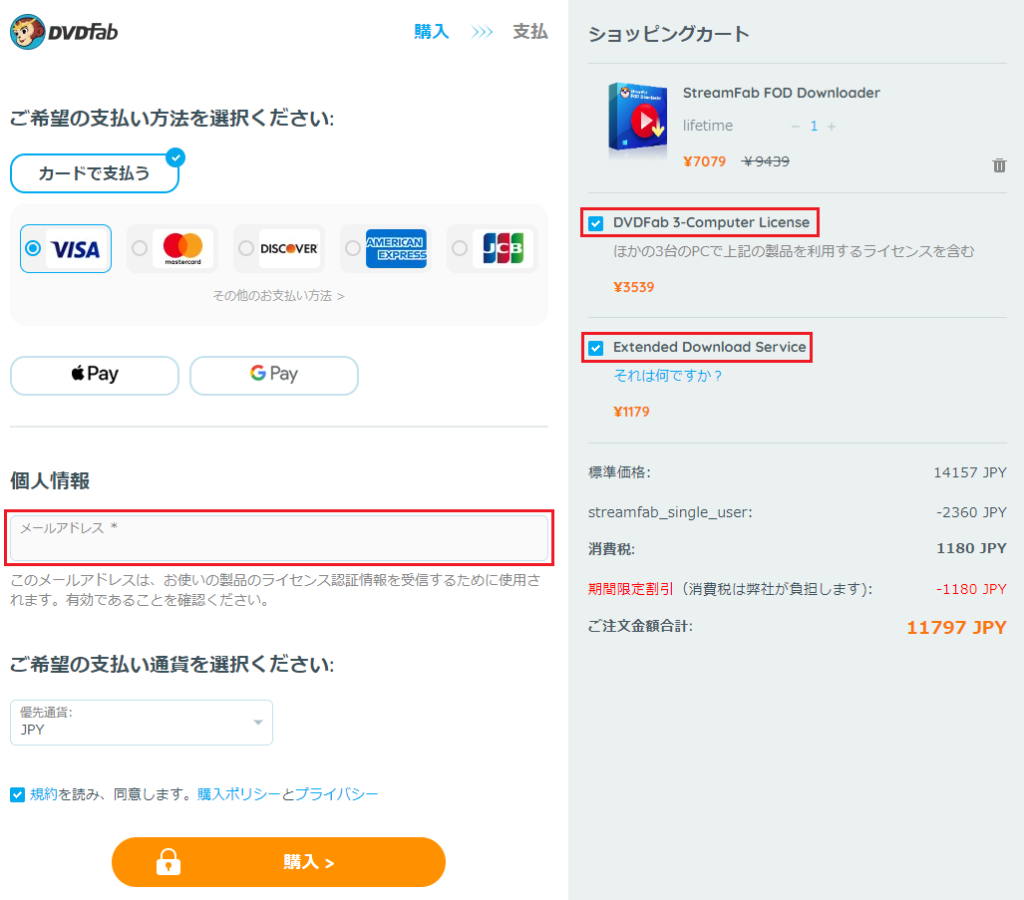Remove StreamFab FOD Downloader with trash icon
1024x900 pixels.
click(999, 165)
